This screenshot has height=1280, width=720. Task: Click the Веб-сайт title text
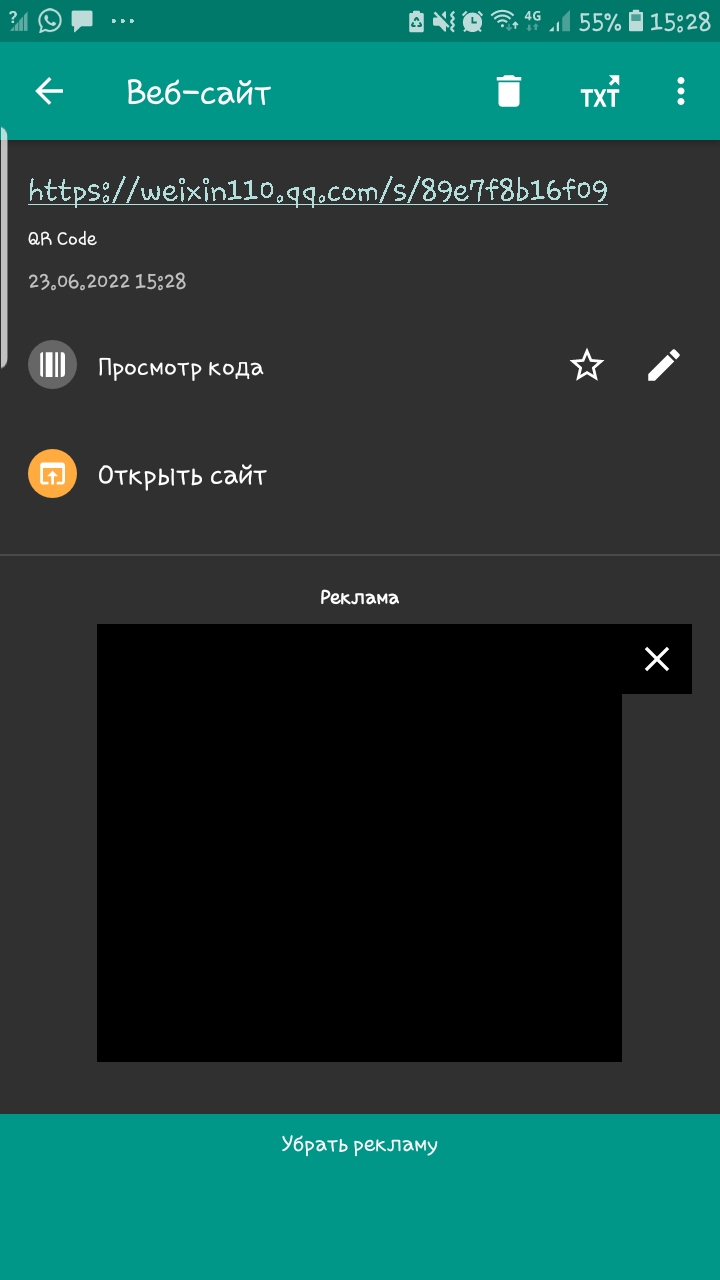point(199,93)
